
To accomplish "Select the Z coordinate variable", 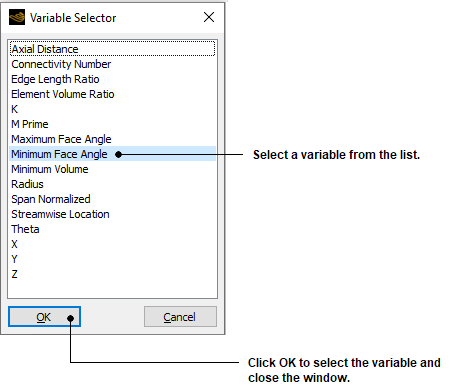I will click(112, 274).
